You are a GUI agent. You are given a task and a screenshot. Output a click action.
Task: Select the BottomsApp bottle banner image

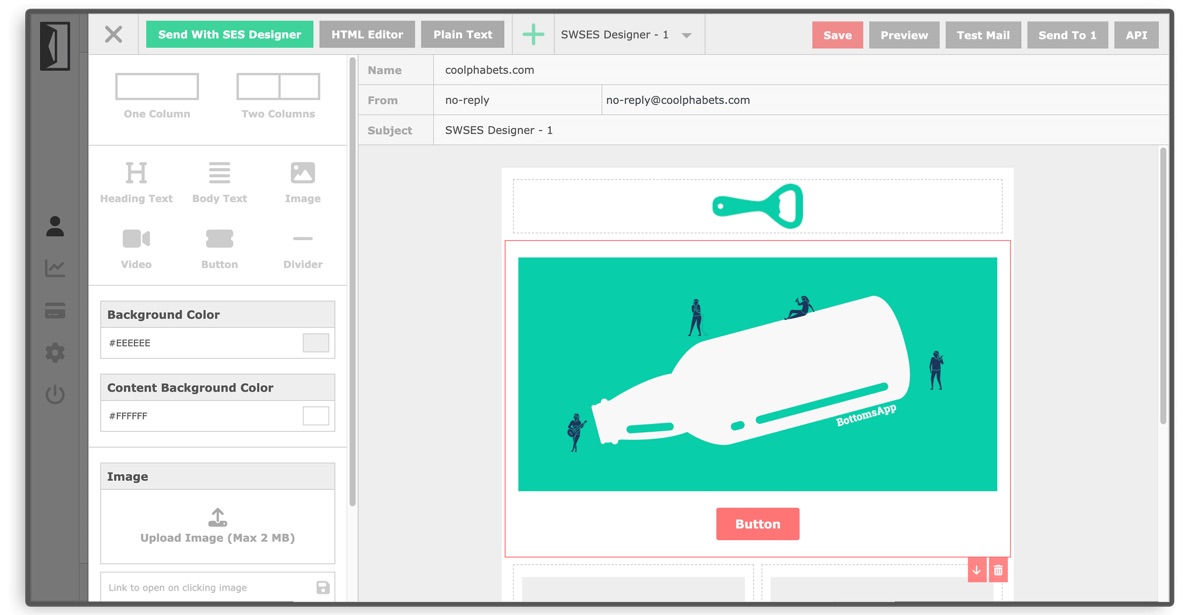758,374
